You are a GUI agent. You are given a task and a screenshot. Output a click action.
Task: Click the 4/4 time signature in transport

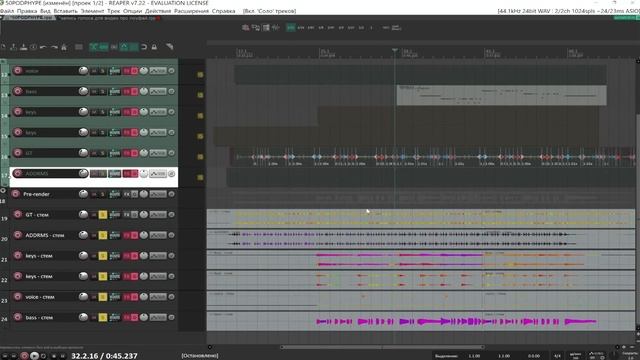point(557,356)
